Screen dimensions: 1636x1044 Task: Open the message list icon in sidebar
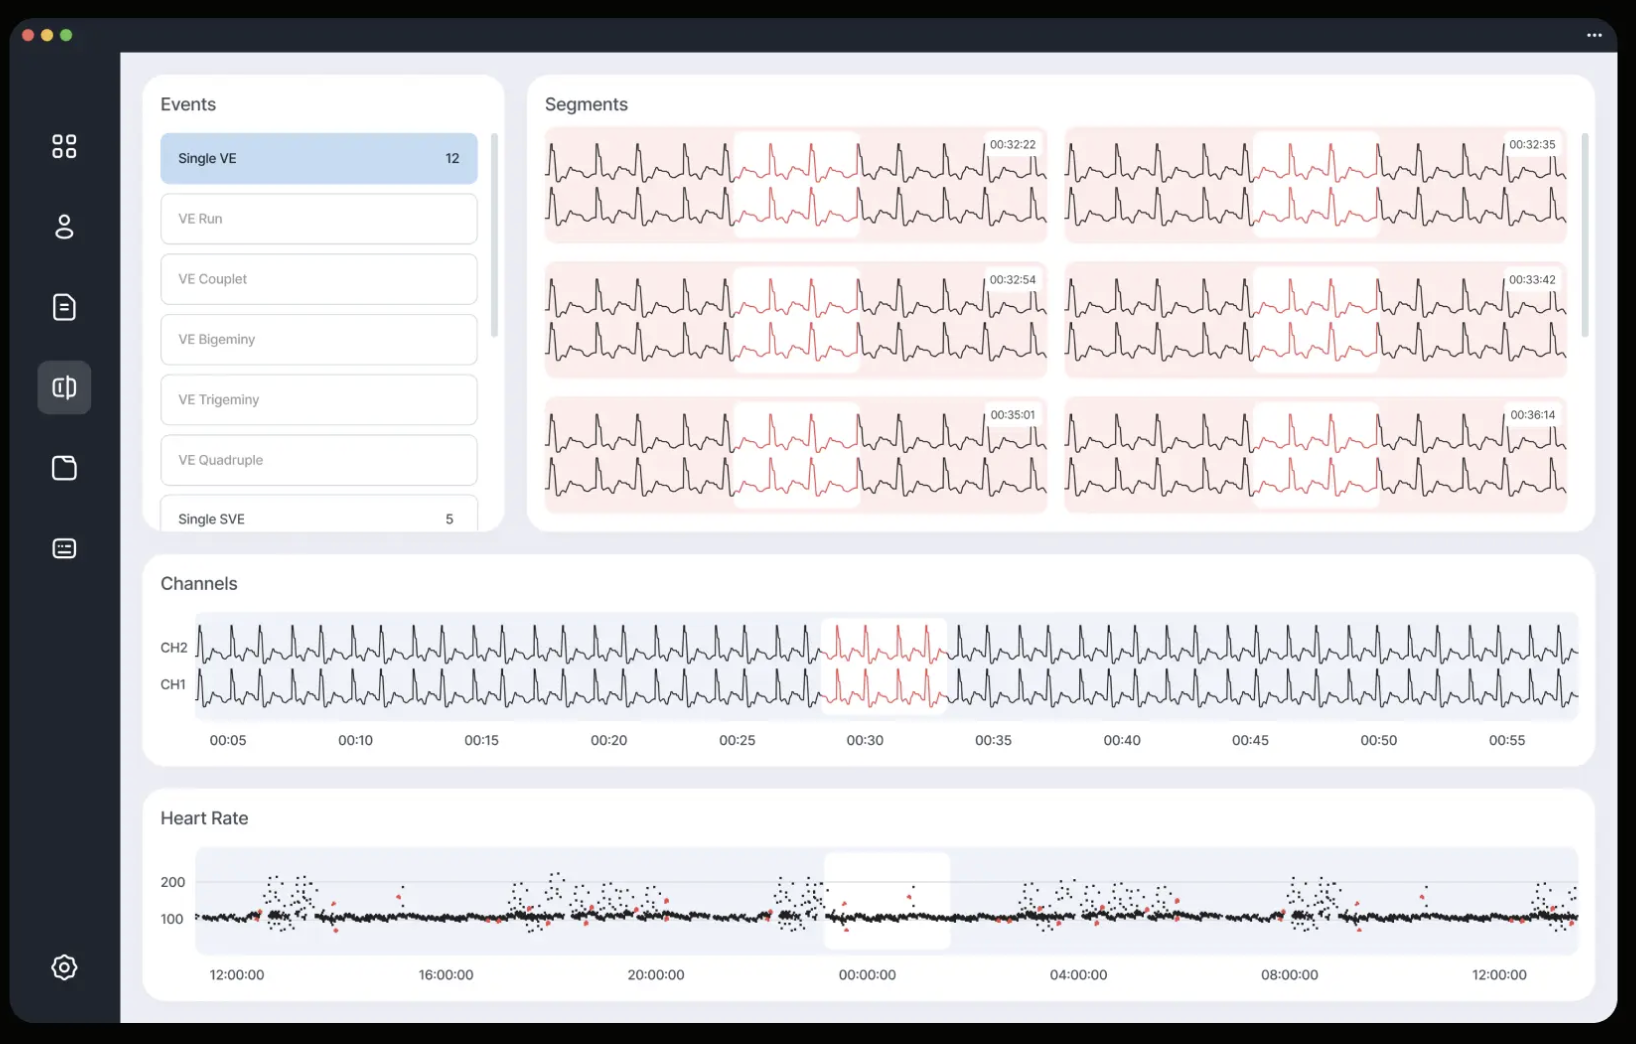[x=64, y=548]
